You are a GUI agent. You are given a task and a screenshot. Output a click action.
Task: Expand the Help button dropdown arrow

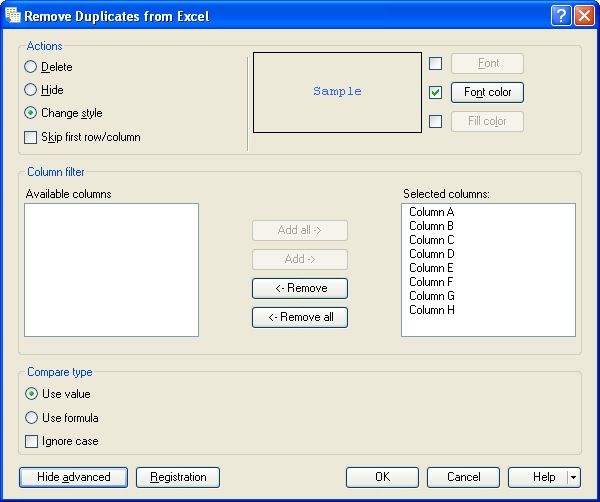click(x=573, y=478)
